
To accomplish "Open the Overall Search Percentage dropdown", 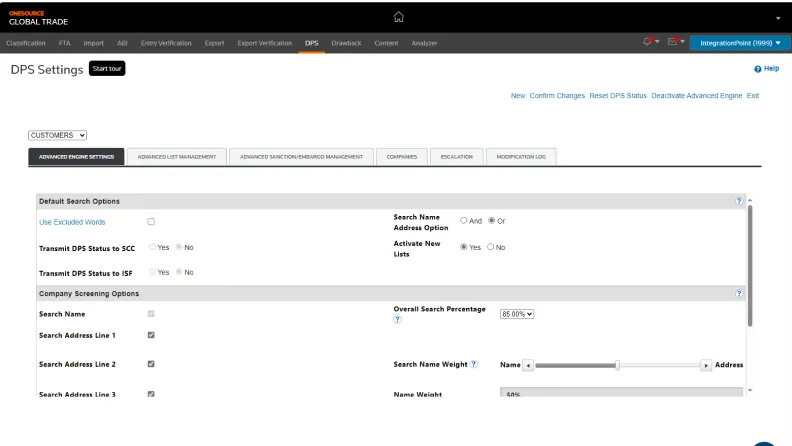I will pyautogui.click(x=517, y=314).
